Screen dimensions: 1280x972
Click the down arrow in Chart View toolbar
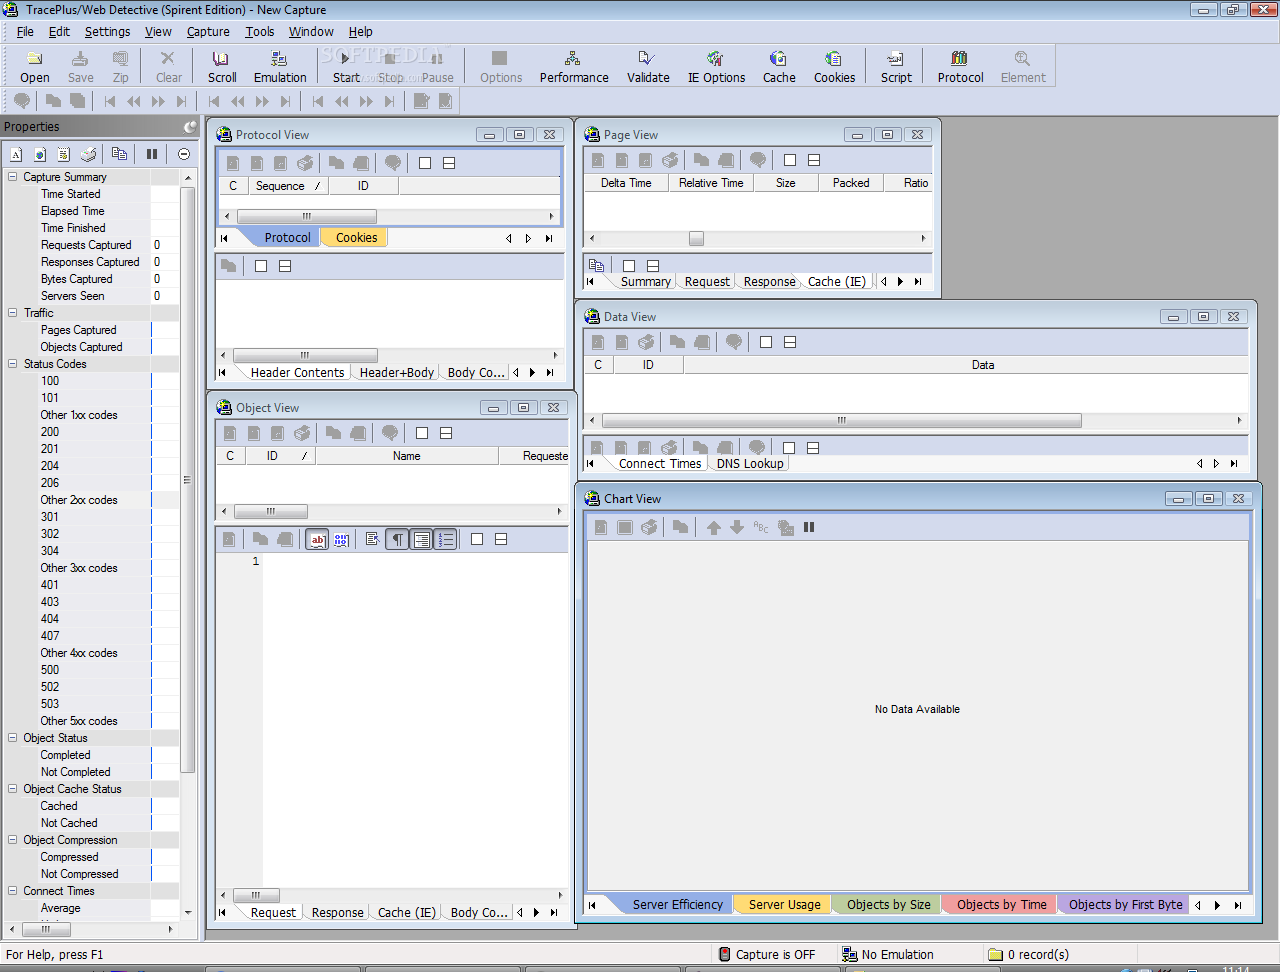[737, 527]
